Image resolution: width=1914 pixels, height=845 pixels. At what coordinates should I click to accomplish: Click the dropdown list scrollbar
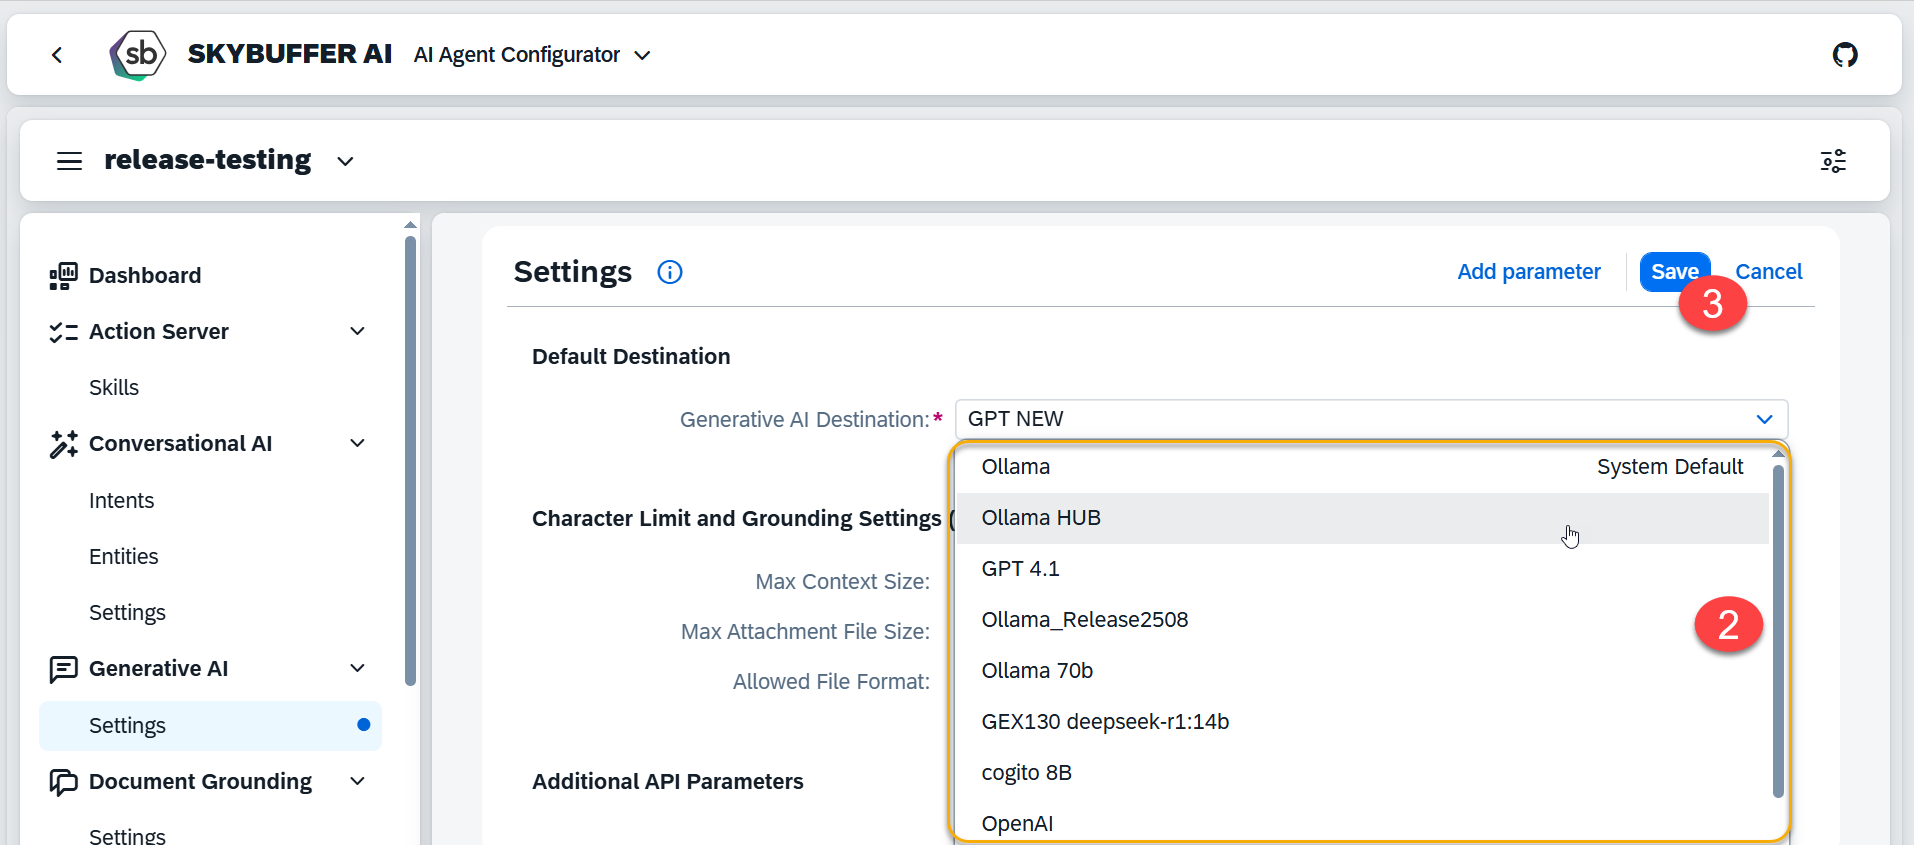pos(1777,630)
